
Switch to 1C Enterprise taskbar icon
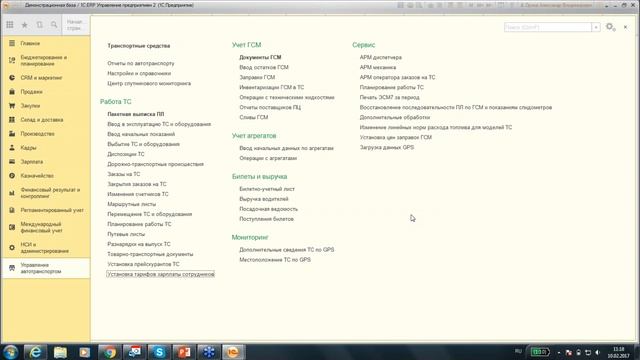[233, 352]
